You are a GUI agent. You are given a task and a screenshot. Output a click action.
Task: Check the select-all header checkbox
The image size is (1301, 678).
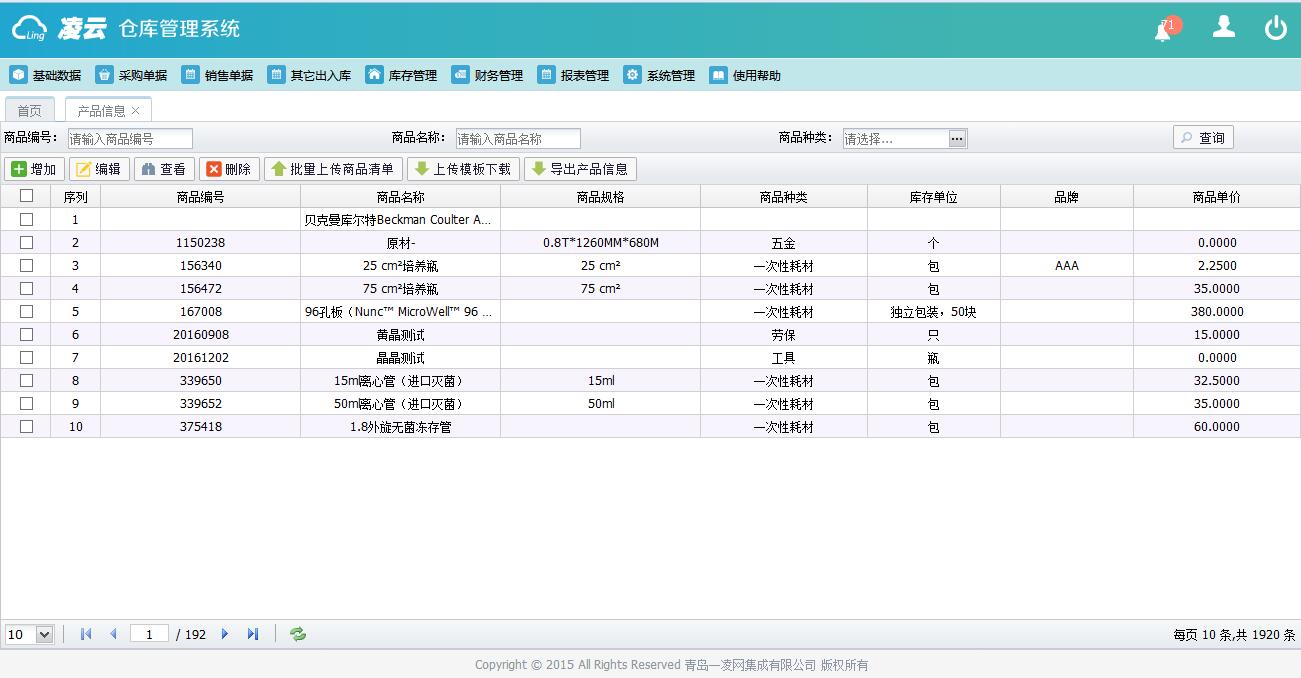coord(27,197)
